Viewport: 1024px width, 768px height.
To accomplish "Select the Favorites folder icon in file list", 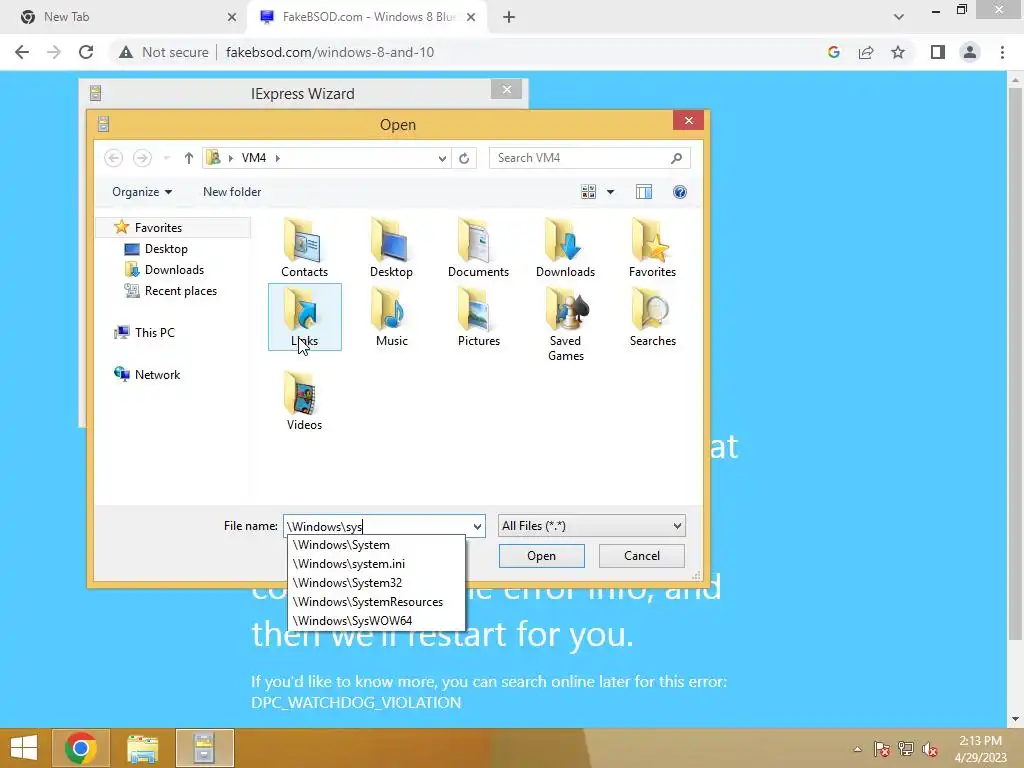I will [x=652, y=248].
